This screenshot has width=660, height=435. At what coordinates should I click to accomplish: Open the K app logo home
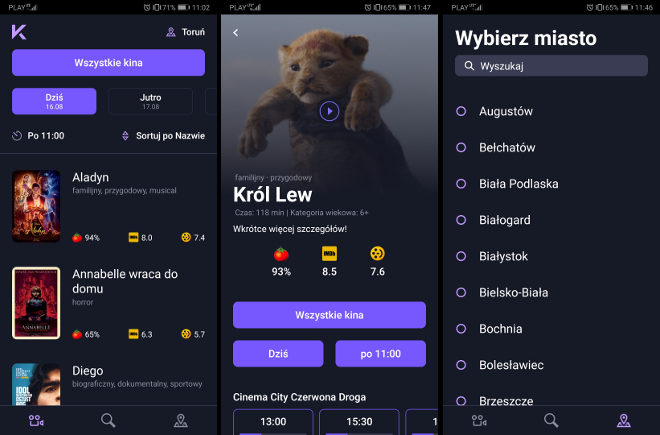click(19, 32)
